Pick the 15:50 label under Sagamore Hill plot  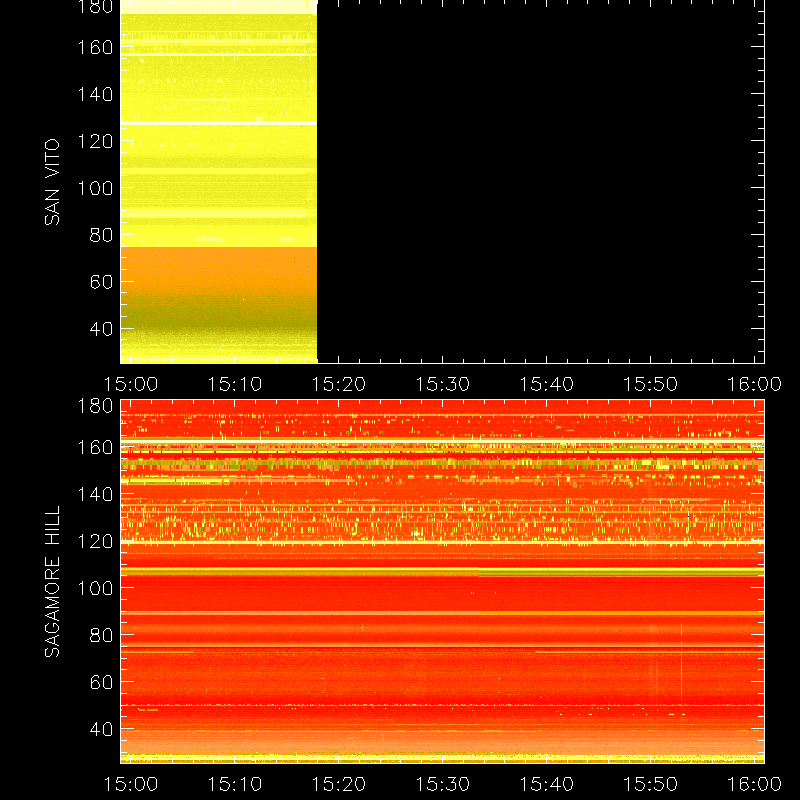651,784
